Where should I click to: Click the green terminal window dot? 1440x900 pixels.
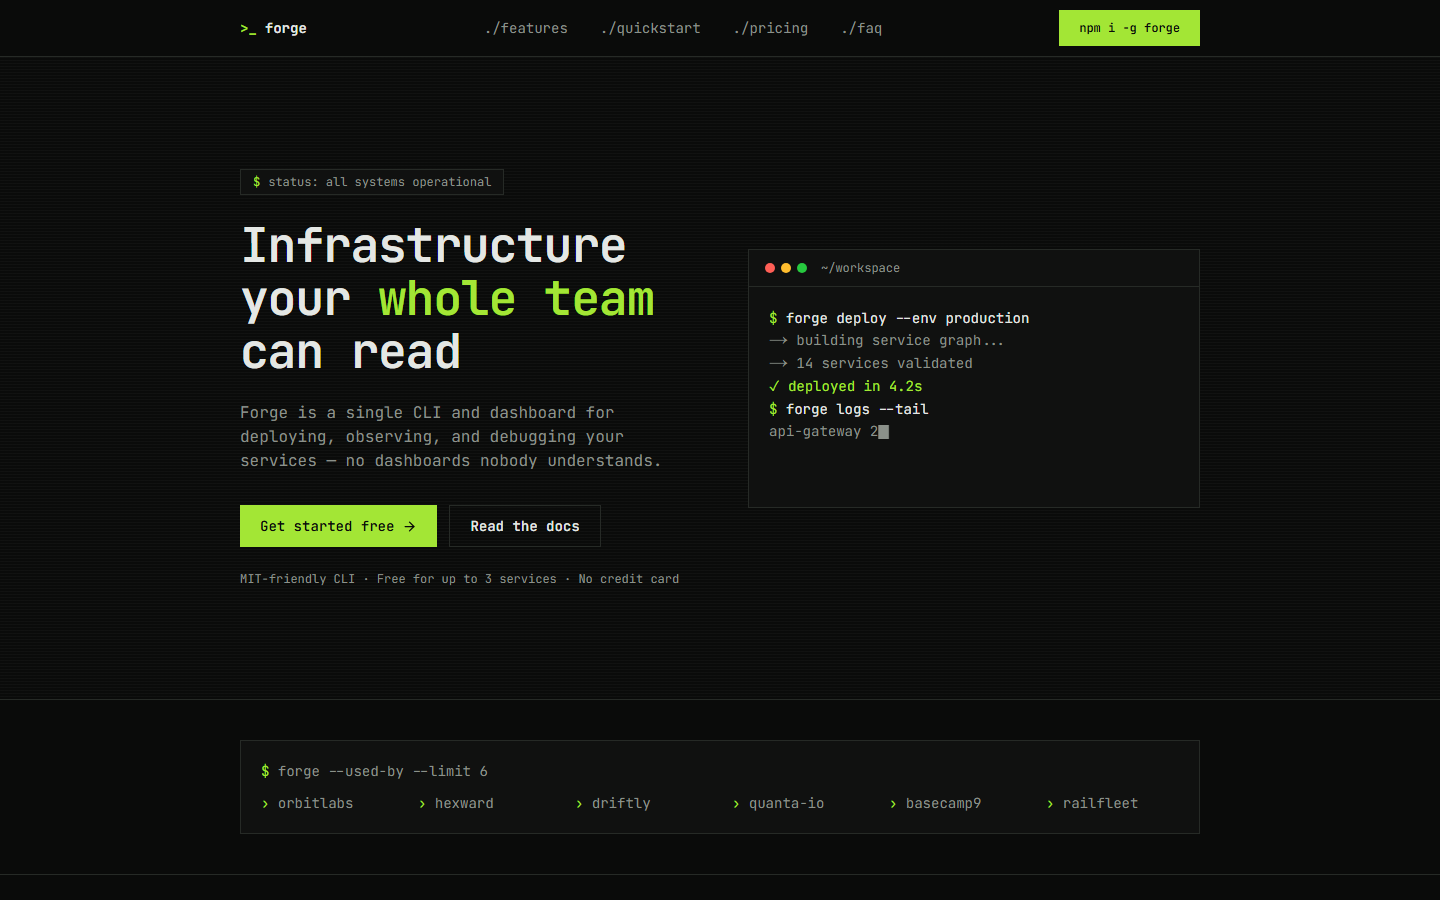[x=802, y=268]
